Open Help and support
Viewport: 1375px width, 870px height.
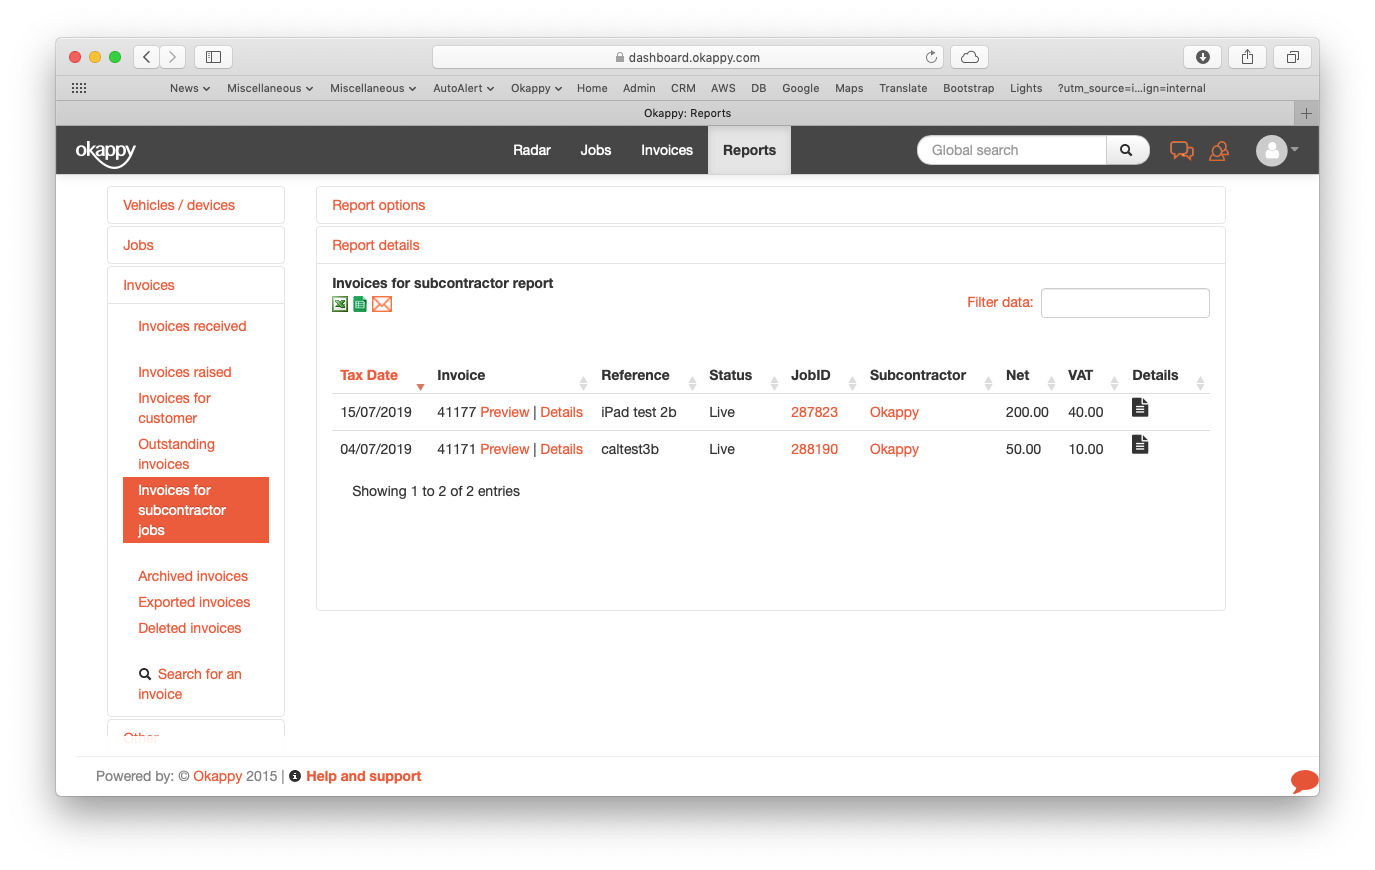click(x=364, y=775)
